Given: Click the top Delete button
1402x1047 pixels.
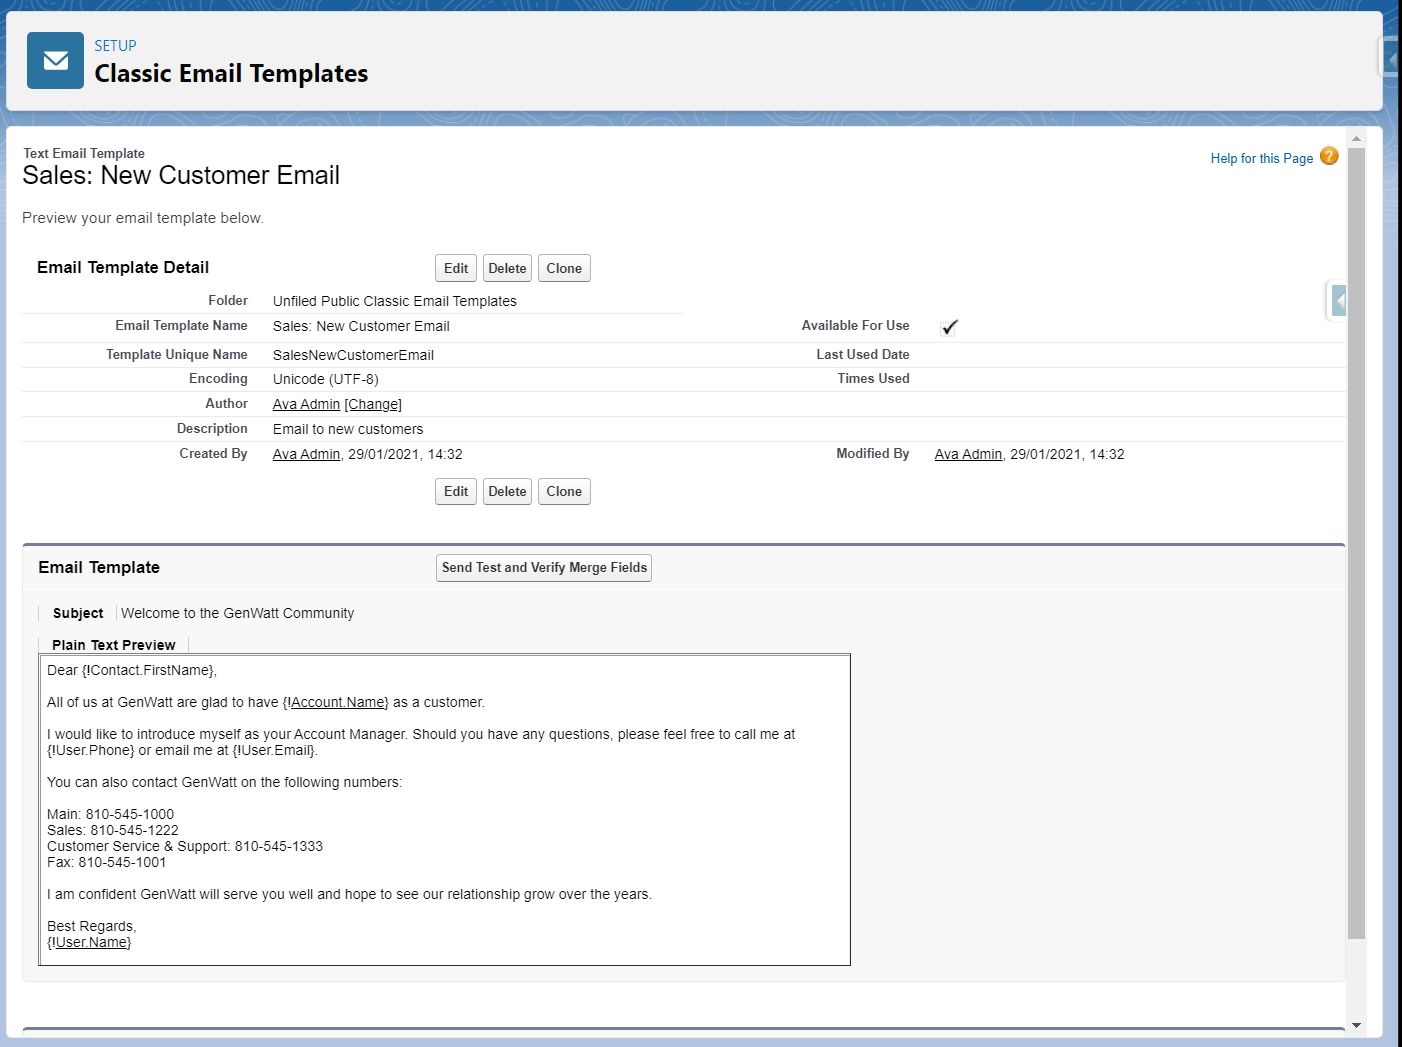Looking at the screenshot, I should pyautogui.click(x=507, y=268).
